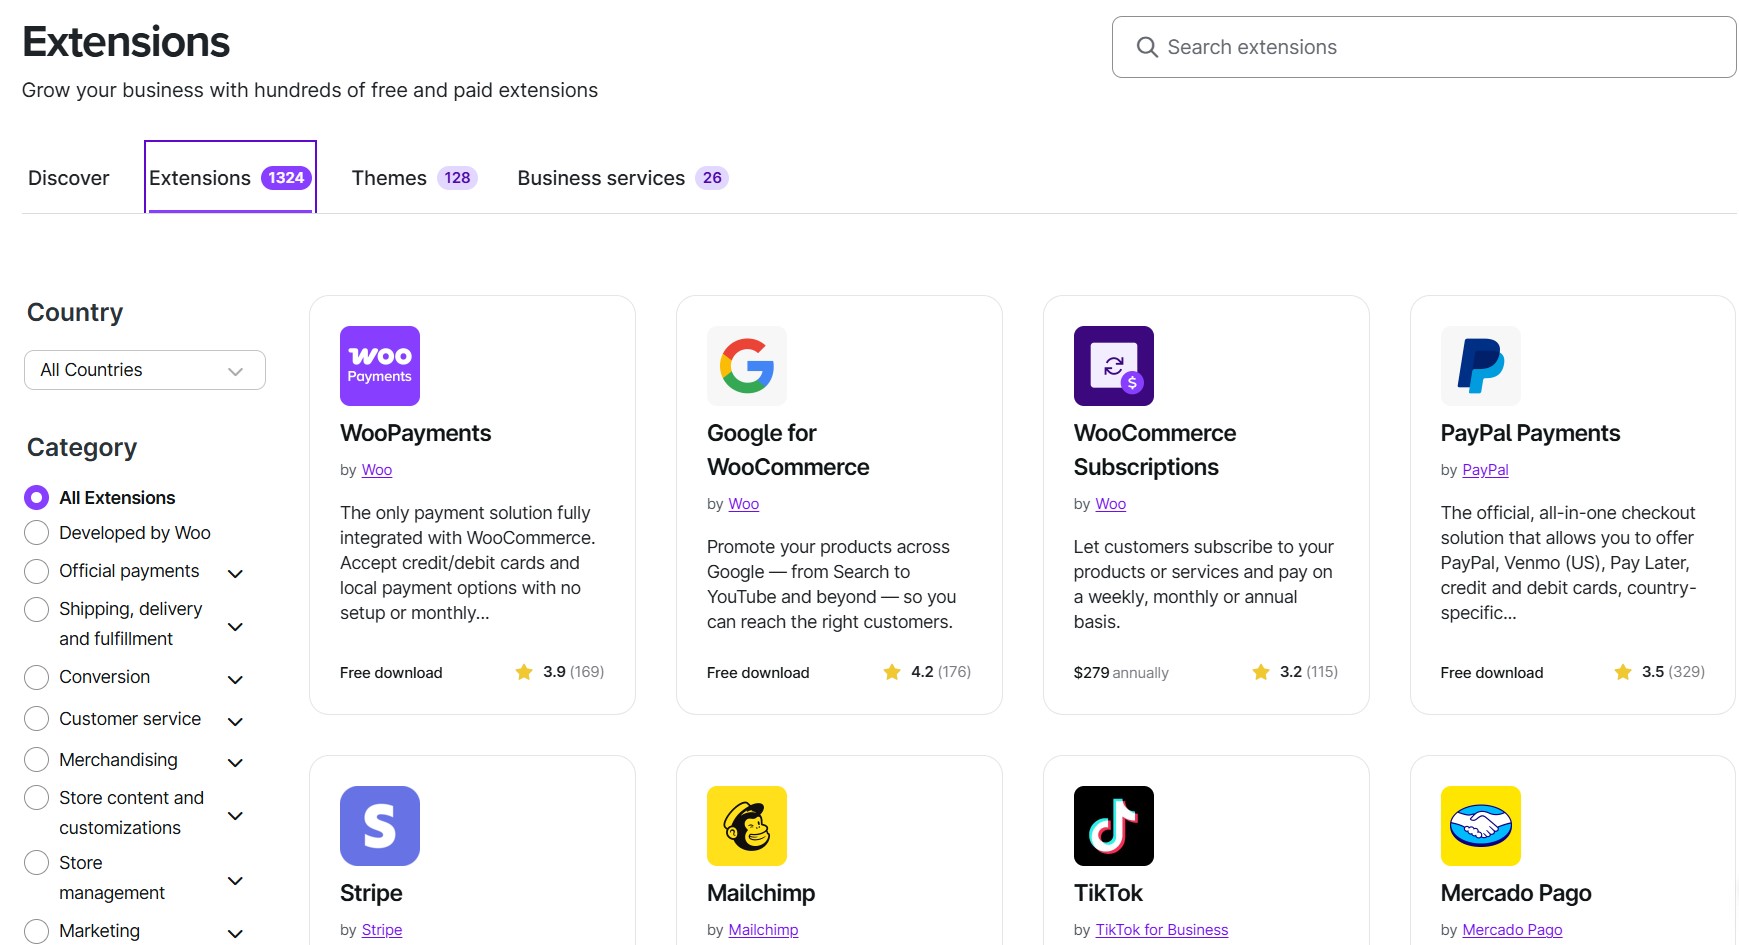The width and height of the screenshot is (1739, 945).
Task: Open the WooPayments title
Action: 416,433
